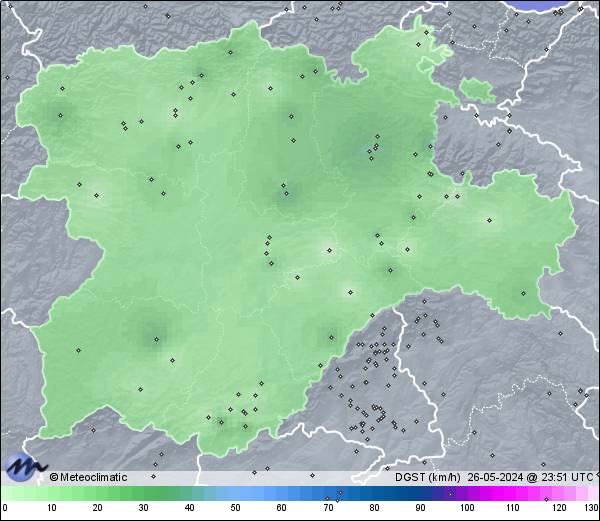Click the DGST (km/h) label
600x521 pixels.
point(427,477)
